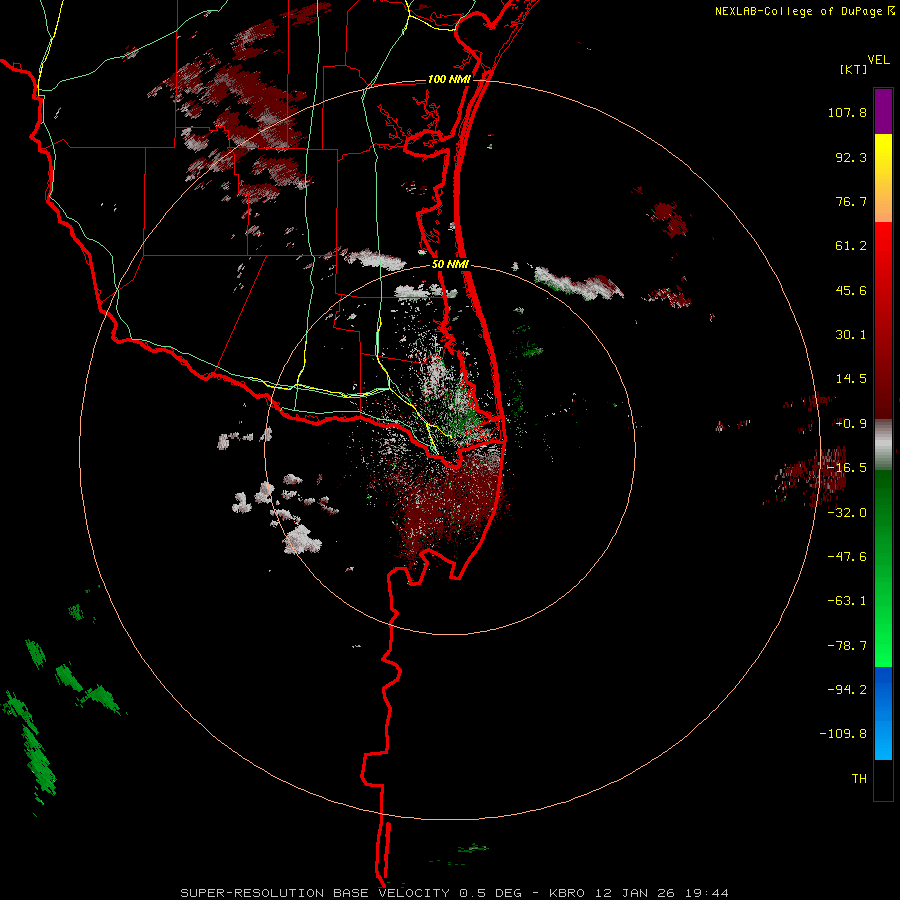The height and width of the screenshot is (900, 900).
Task: Pick the purple segment of velocity scale
Action: 883,111
